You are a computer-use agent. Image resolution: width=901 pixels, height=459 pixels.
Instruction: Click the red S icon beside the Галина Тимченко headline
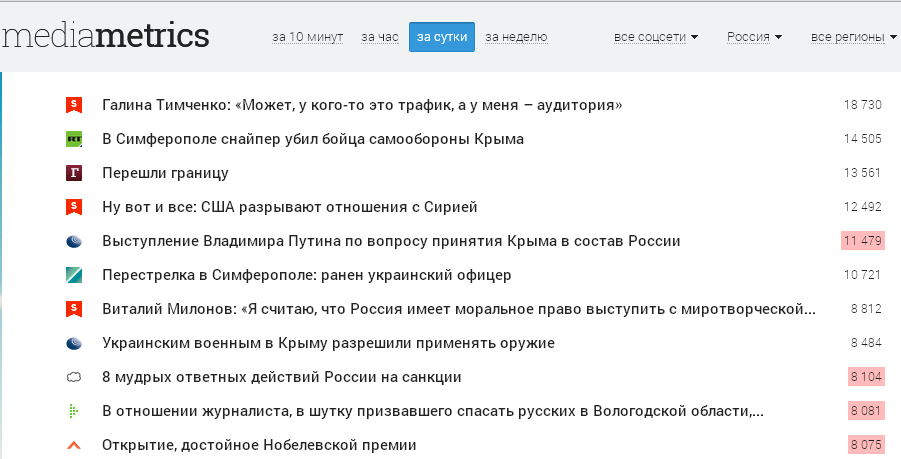73,105
